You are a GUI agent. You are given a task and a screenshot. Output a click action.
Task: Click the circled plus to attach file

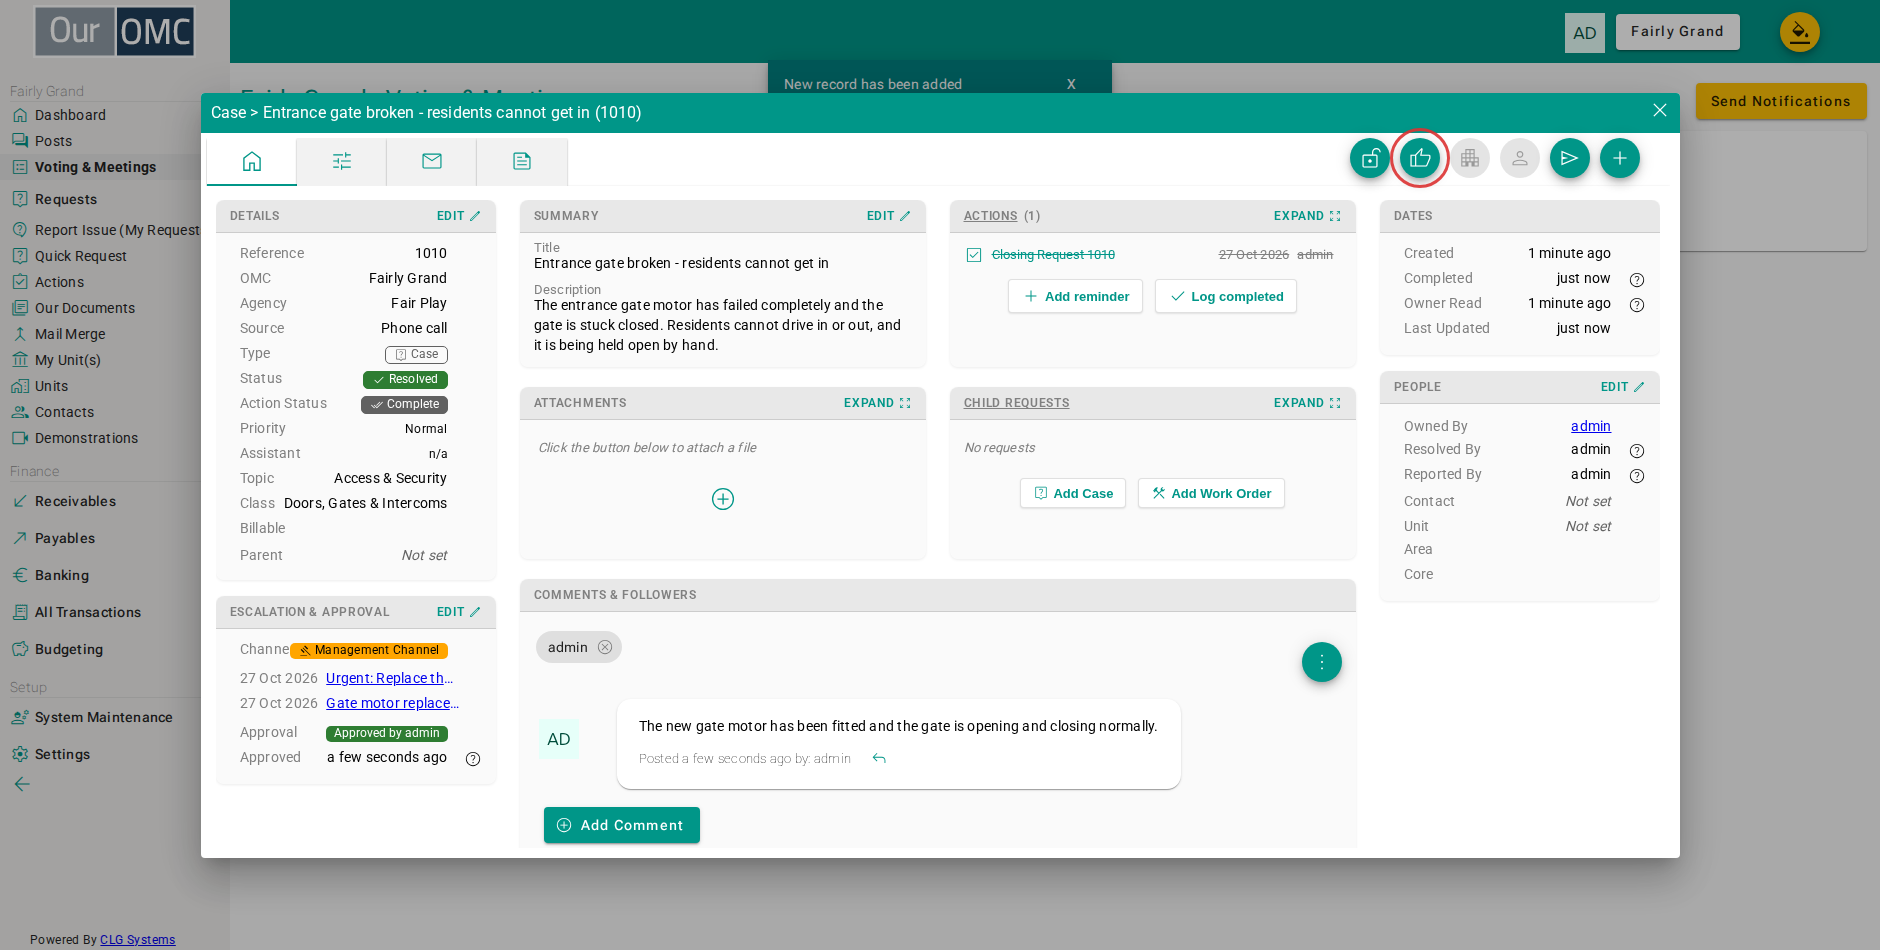pos(723,499)
